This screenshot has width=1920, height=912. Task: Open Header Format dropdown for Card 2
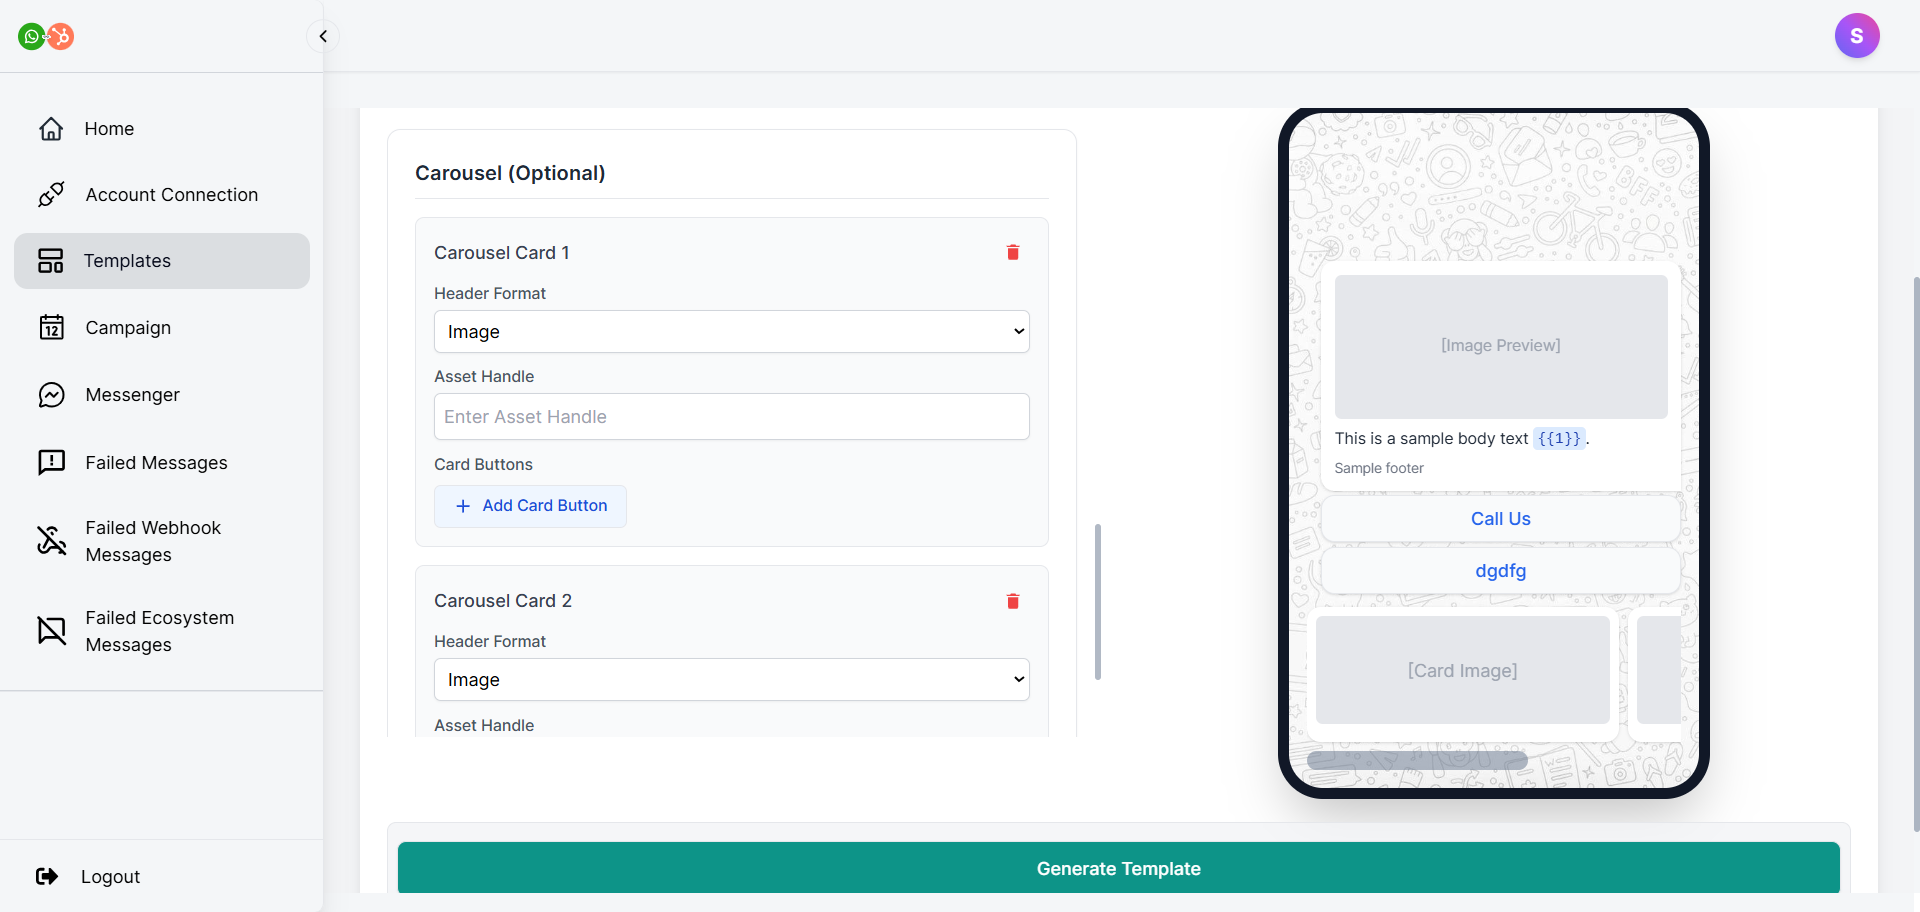point(731,680)
